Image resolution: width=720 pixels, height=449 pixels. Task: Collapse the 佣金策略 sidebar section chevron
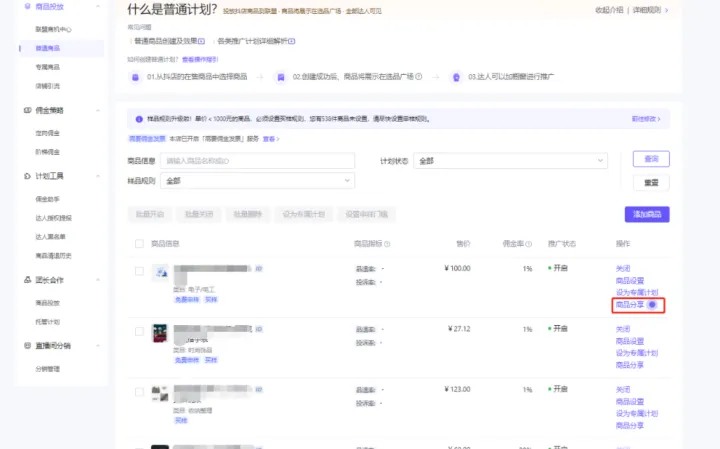click(x=98, y=110)
